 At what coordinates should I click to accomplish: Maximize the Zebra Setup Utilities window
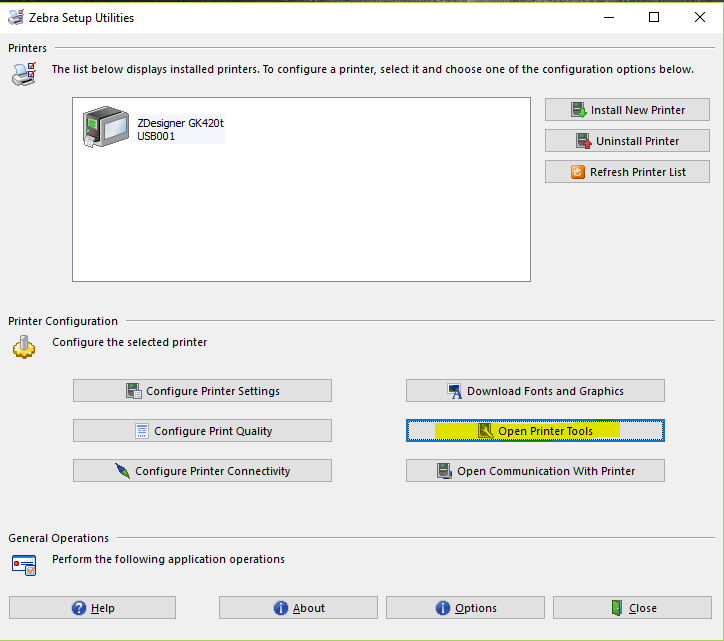[x=654, y=17]
